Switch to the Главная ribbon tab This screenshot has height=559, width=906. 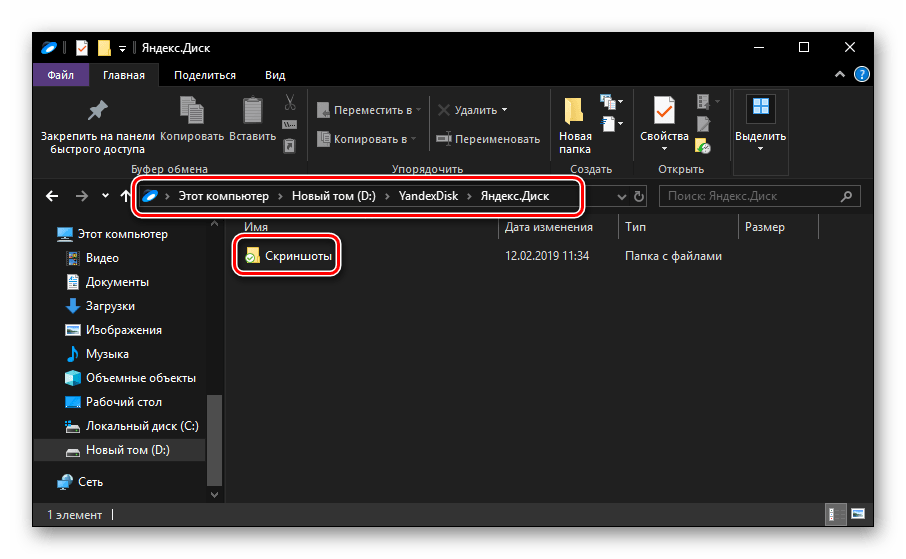click(124, 75)
